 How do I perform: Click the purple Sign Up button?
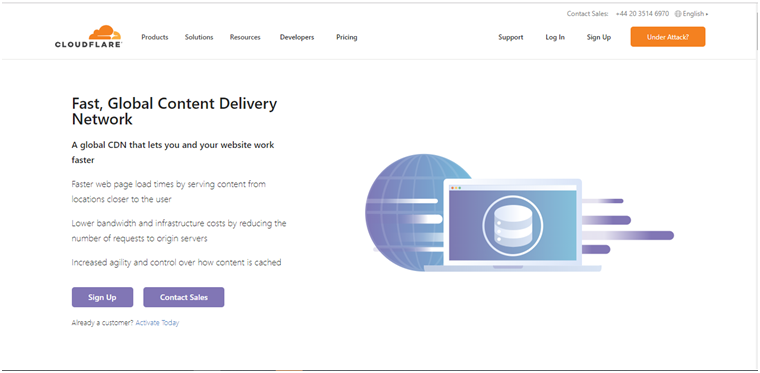click(x=102, y=297)
